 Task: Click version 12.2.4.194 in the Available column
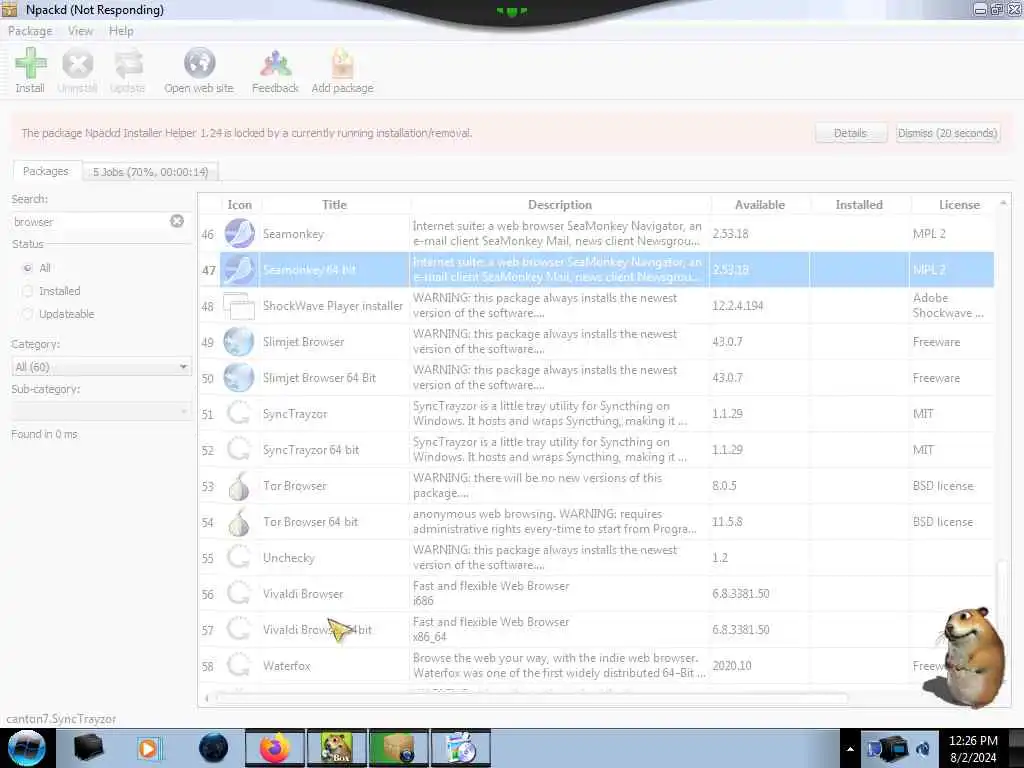[x=737, y=306]
